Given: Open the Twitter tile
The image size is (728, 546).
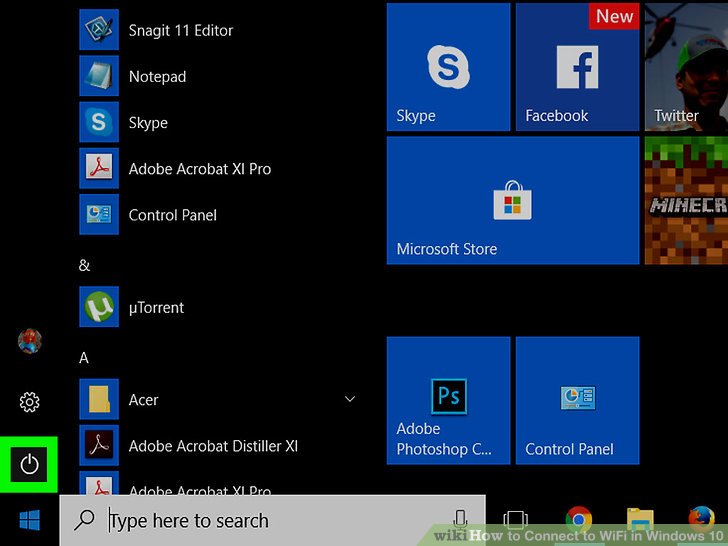Looking at the screenshot, I should pyautogui.click(x=686, y=67).
